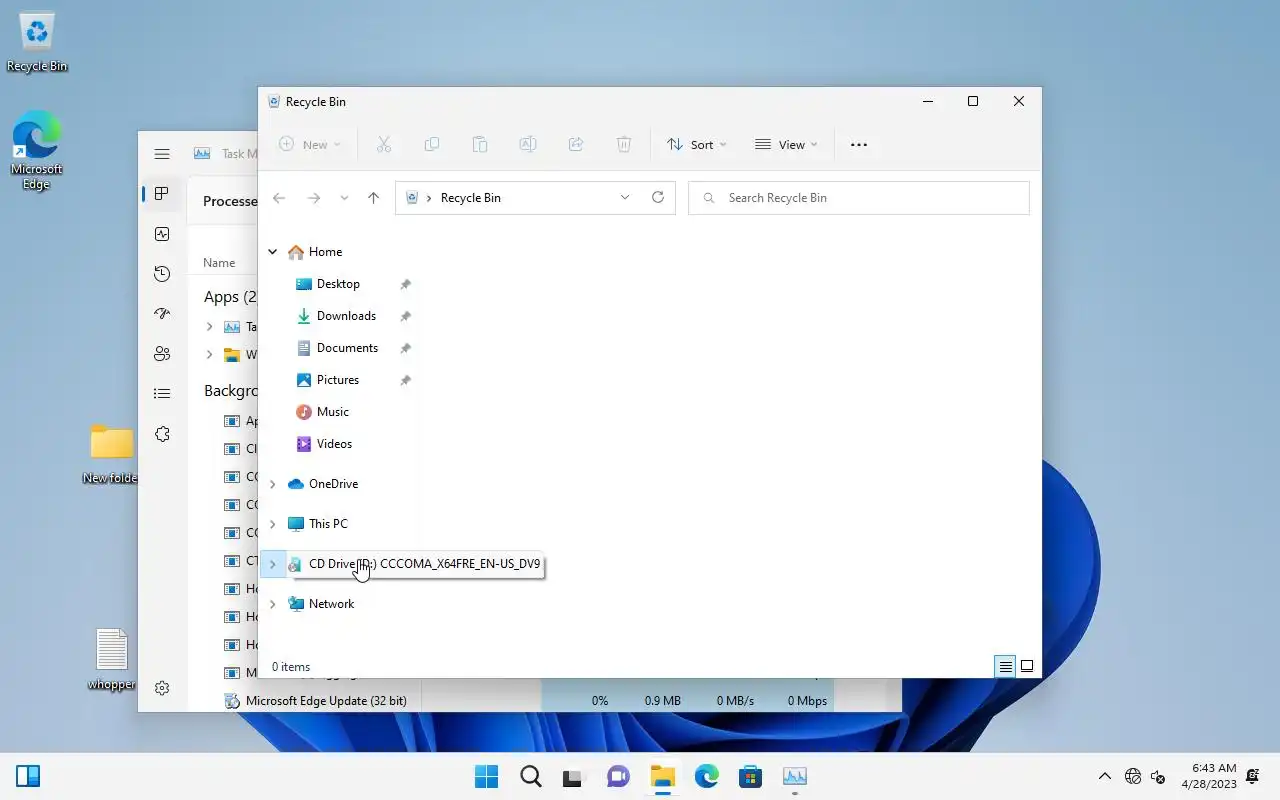Image resolution: width=1280 pixels, height=800 pixels.
Task: Click the network icon in system tray
Action: coord(1133,776)
